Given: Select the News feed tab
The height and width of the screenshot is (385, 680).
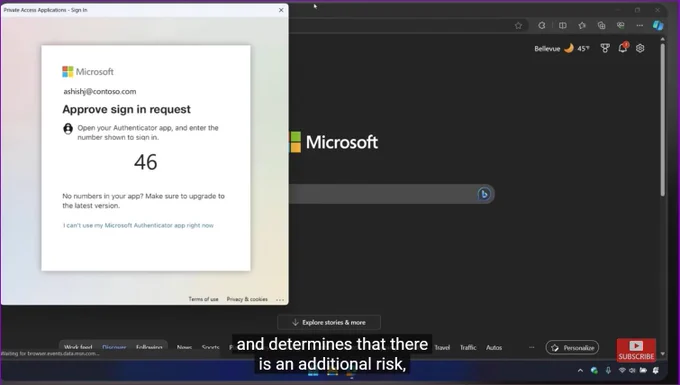Looking at the screenshot, I should click(184, 347).
